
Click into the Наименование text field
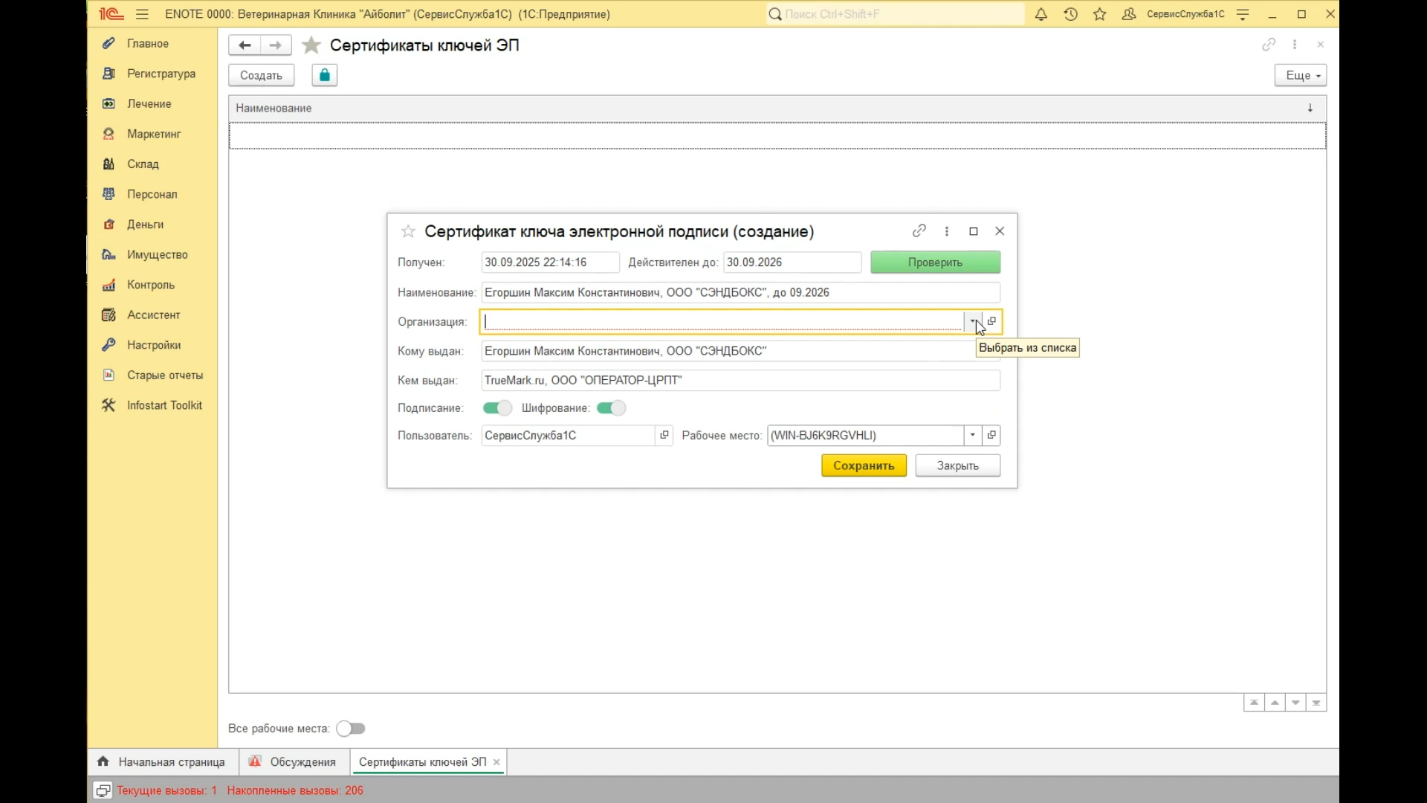click(739, 293)
